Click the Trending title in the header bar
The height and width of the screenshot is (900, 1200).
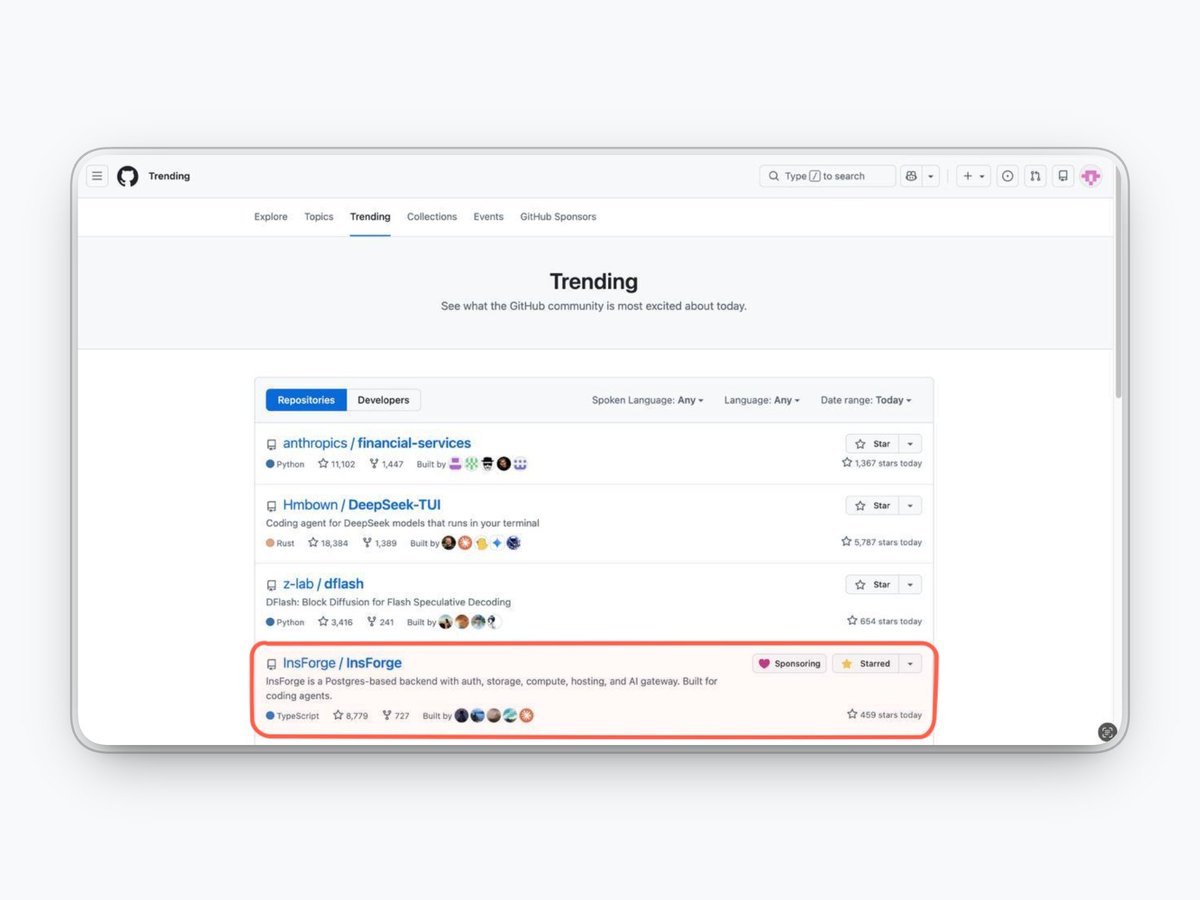pyautogui.click(x=169, y=176)
